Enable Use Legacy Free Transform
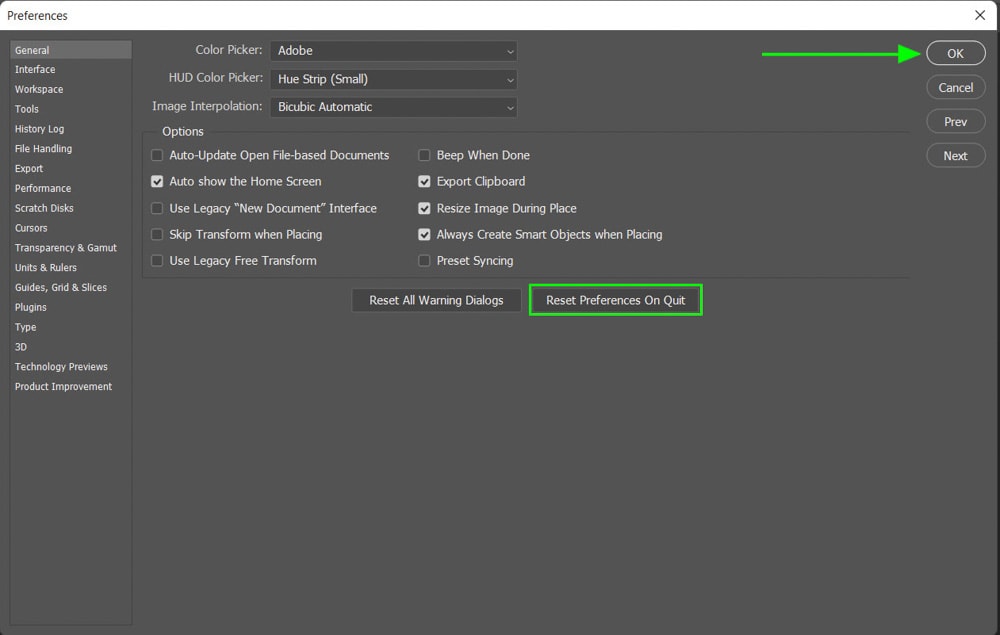This screenshot has height=635, width=1000. click(x=157, y=261)
